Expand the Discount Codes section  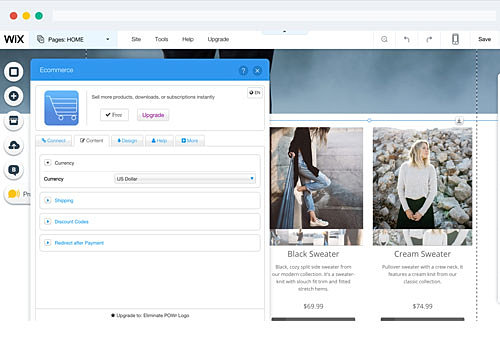[150, 222]
